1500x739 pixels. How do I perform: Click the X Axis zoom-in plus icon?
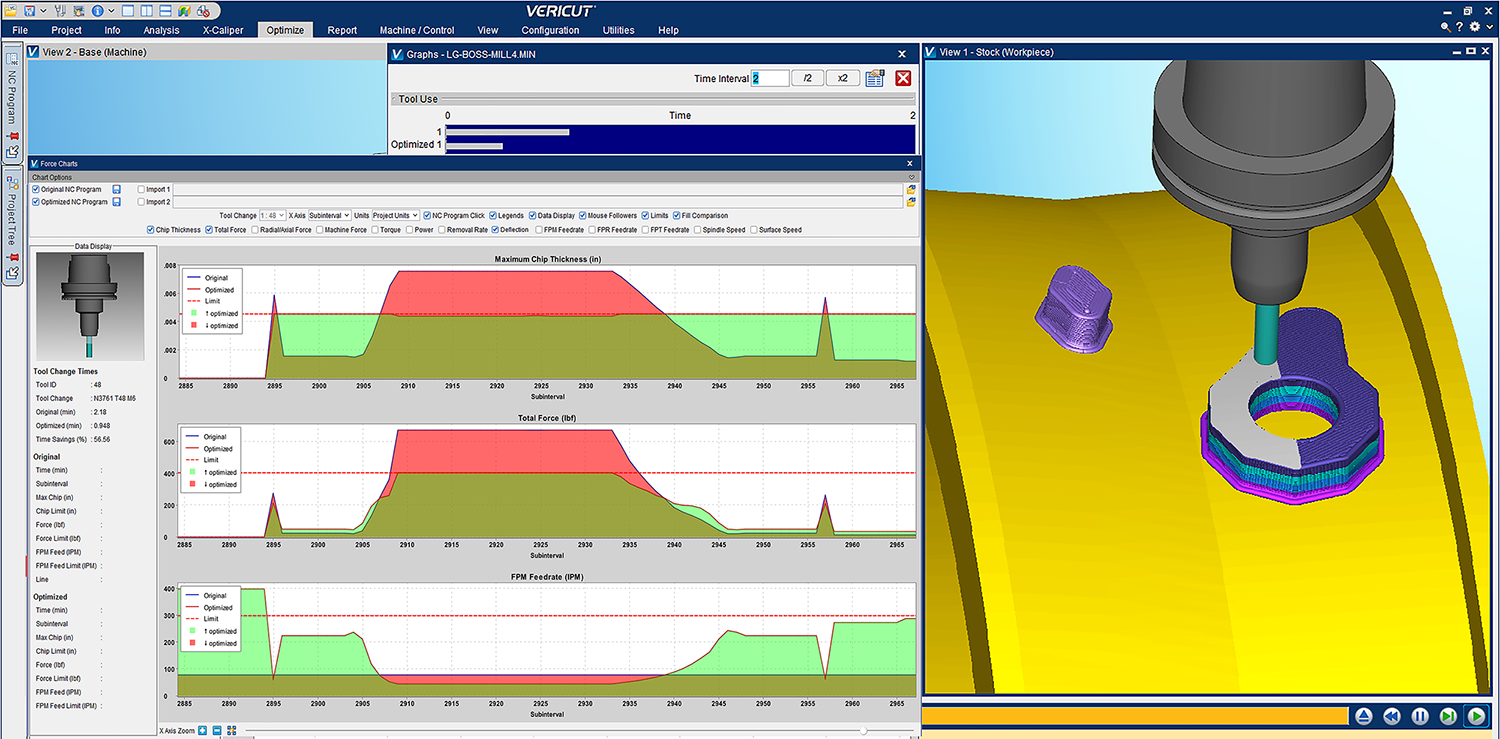203,730
